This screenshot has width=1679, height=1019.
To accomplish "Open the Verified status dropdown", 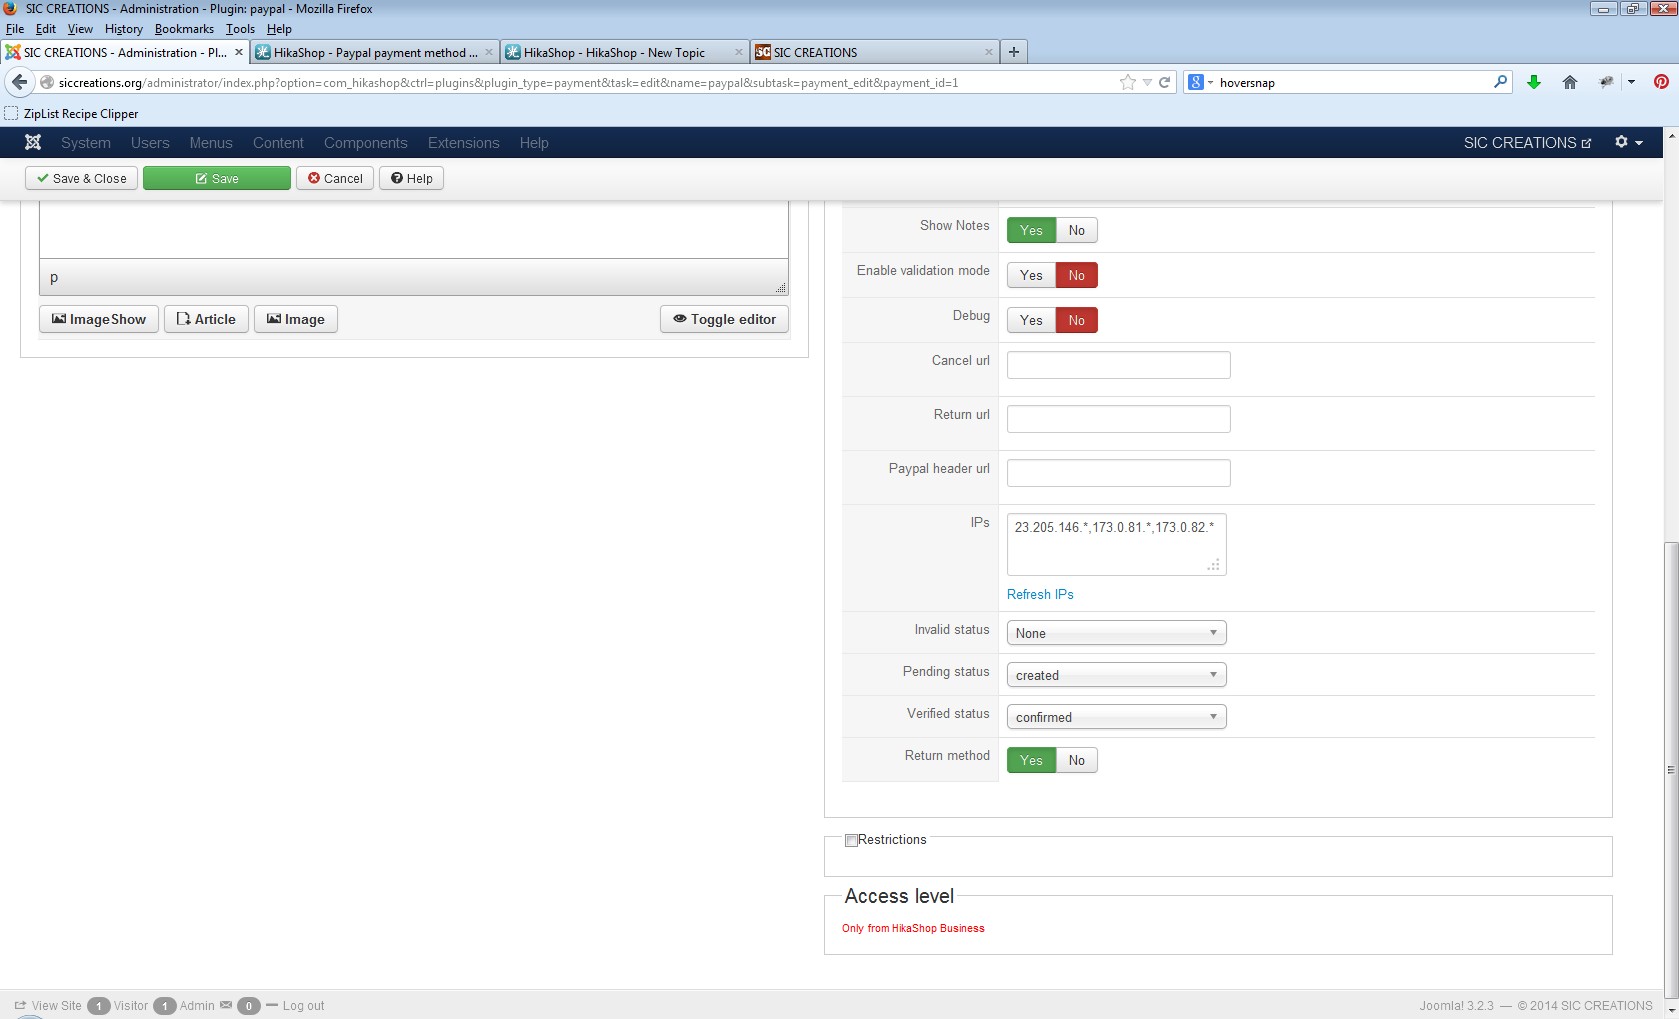I will (x=1116, y=717).
